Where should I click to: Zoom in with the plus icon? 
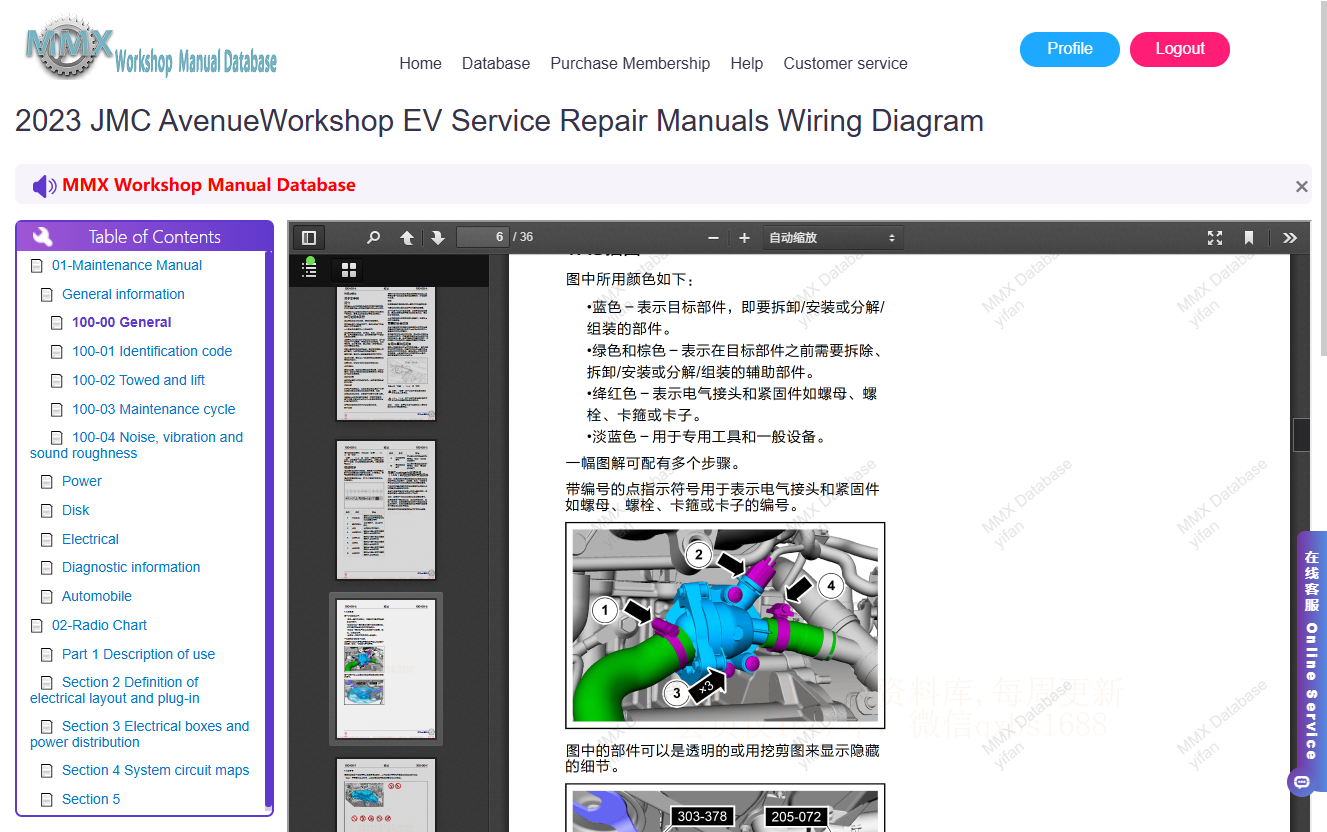744,238
